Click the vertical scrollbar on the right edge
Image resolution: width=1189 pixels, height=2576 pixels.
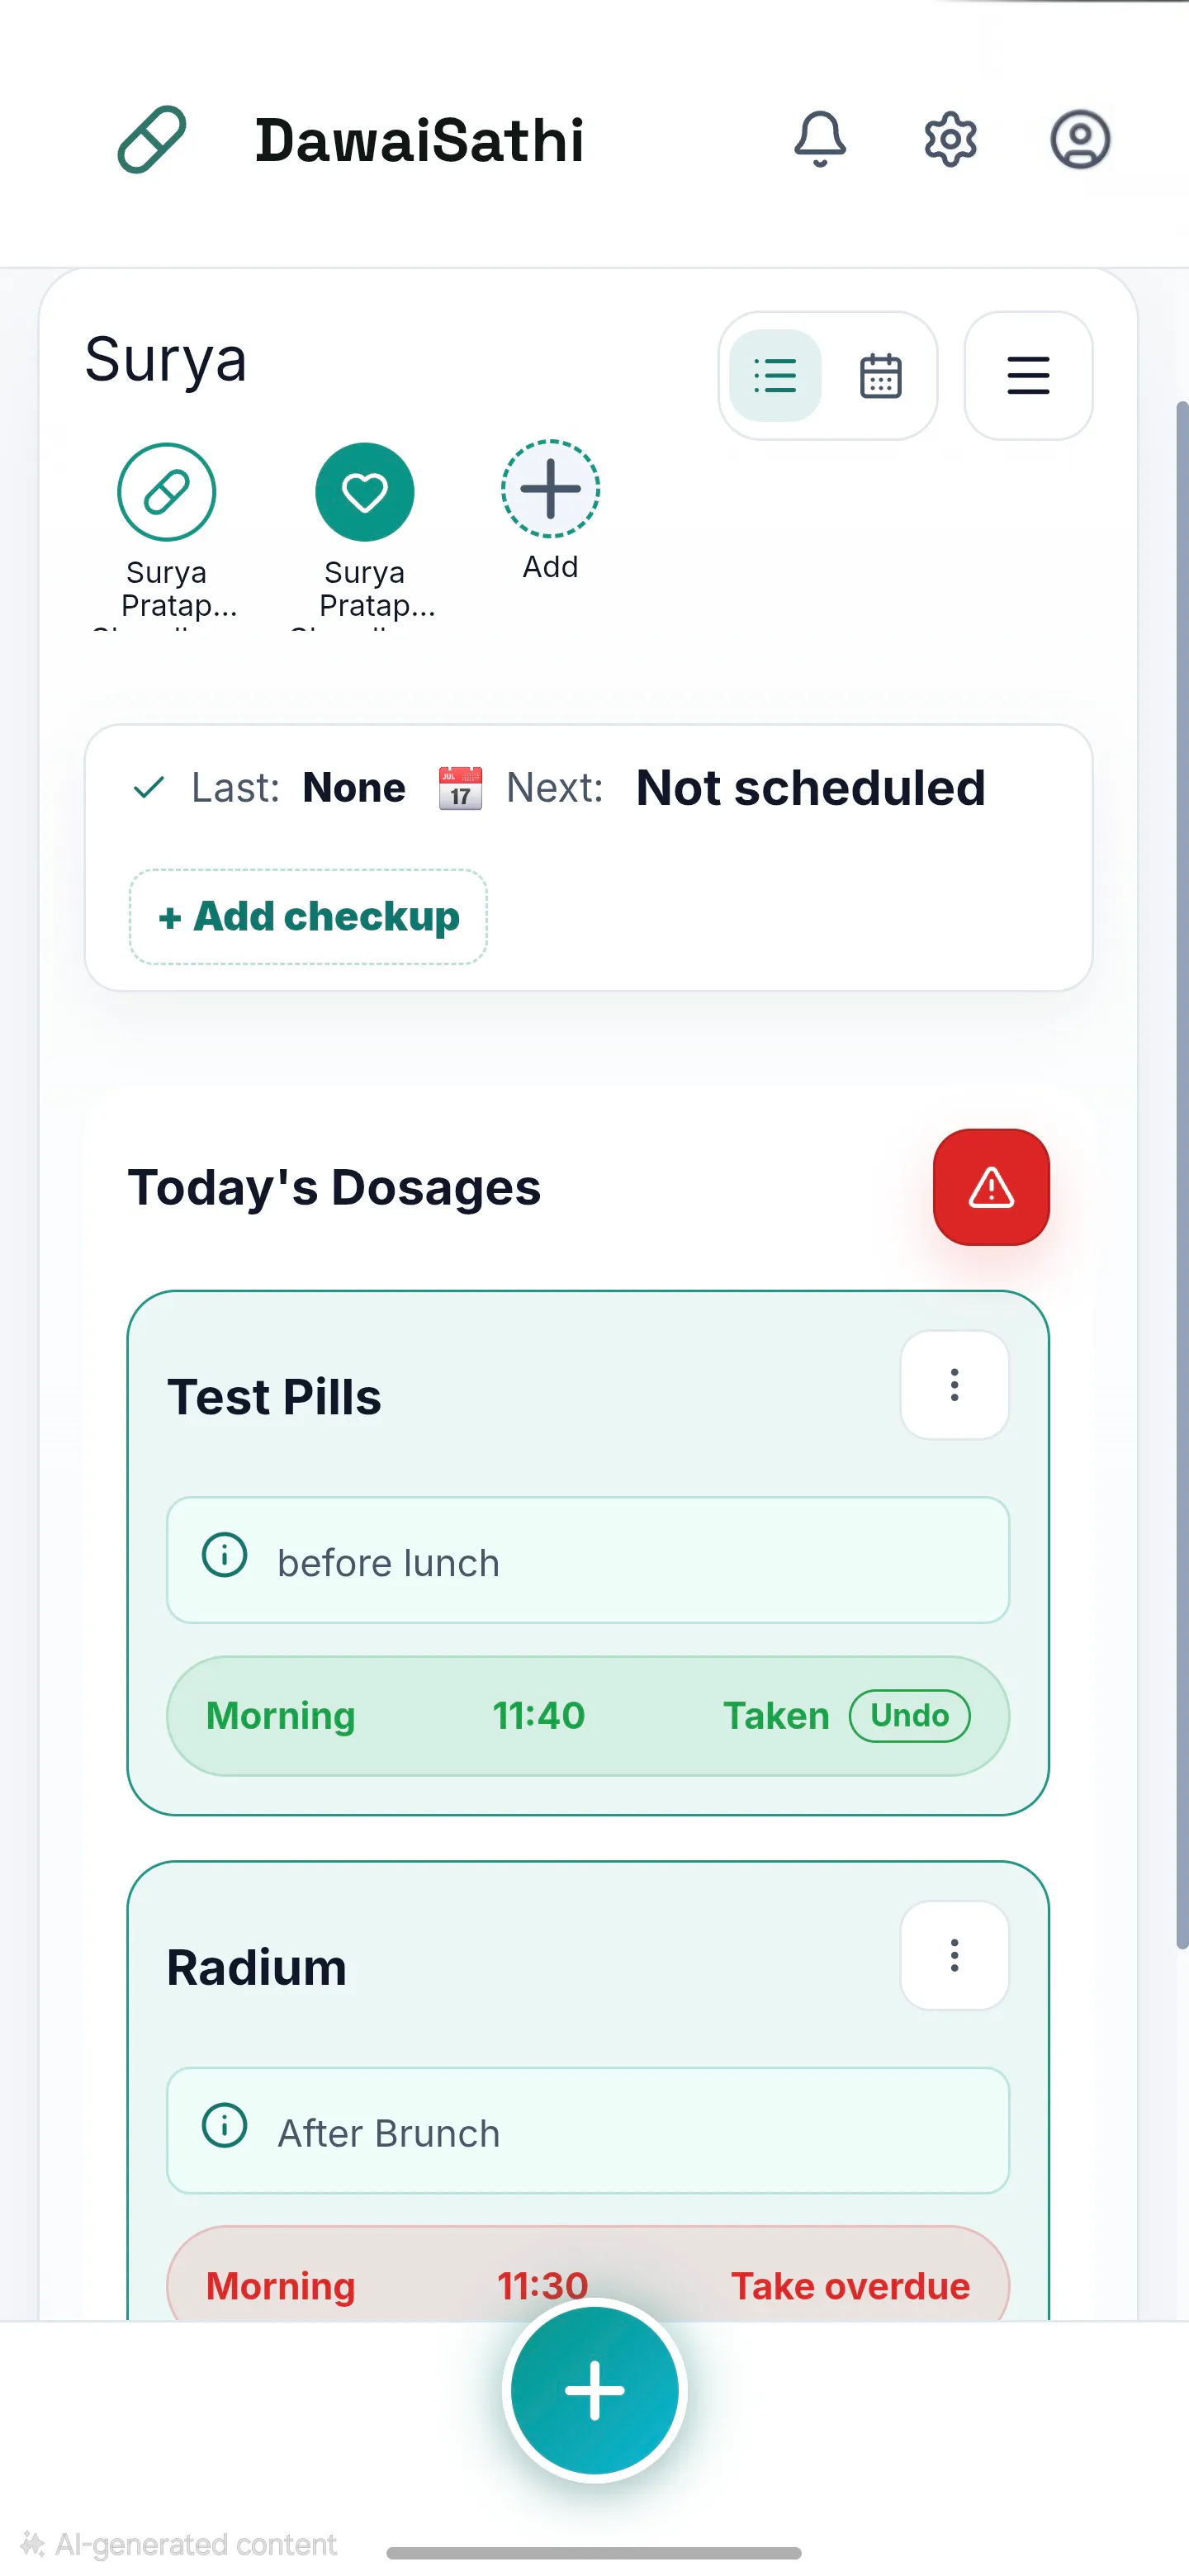[1181, 1175]
